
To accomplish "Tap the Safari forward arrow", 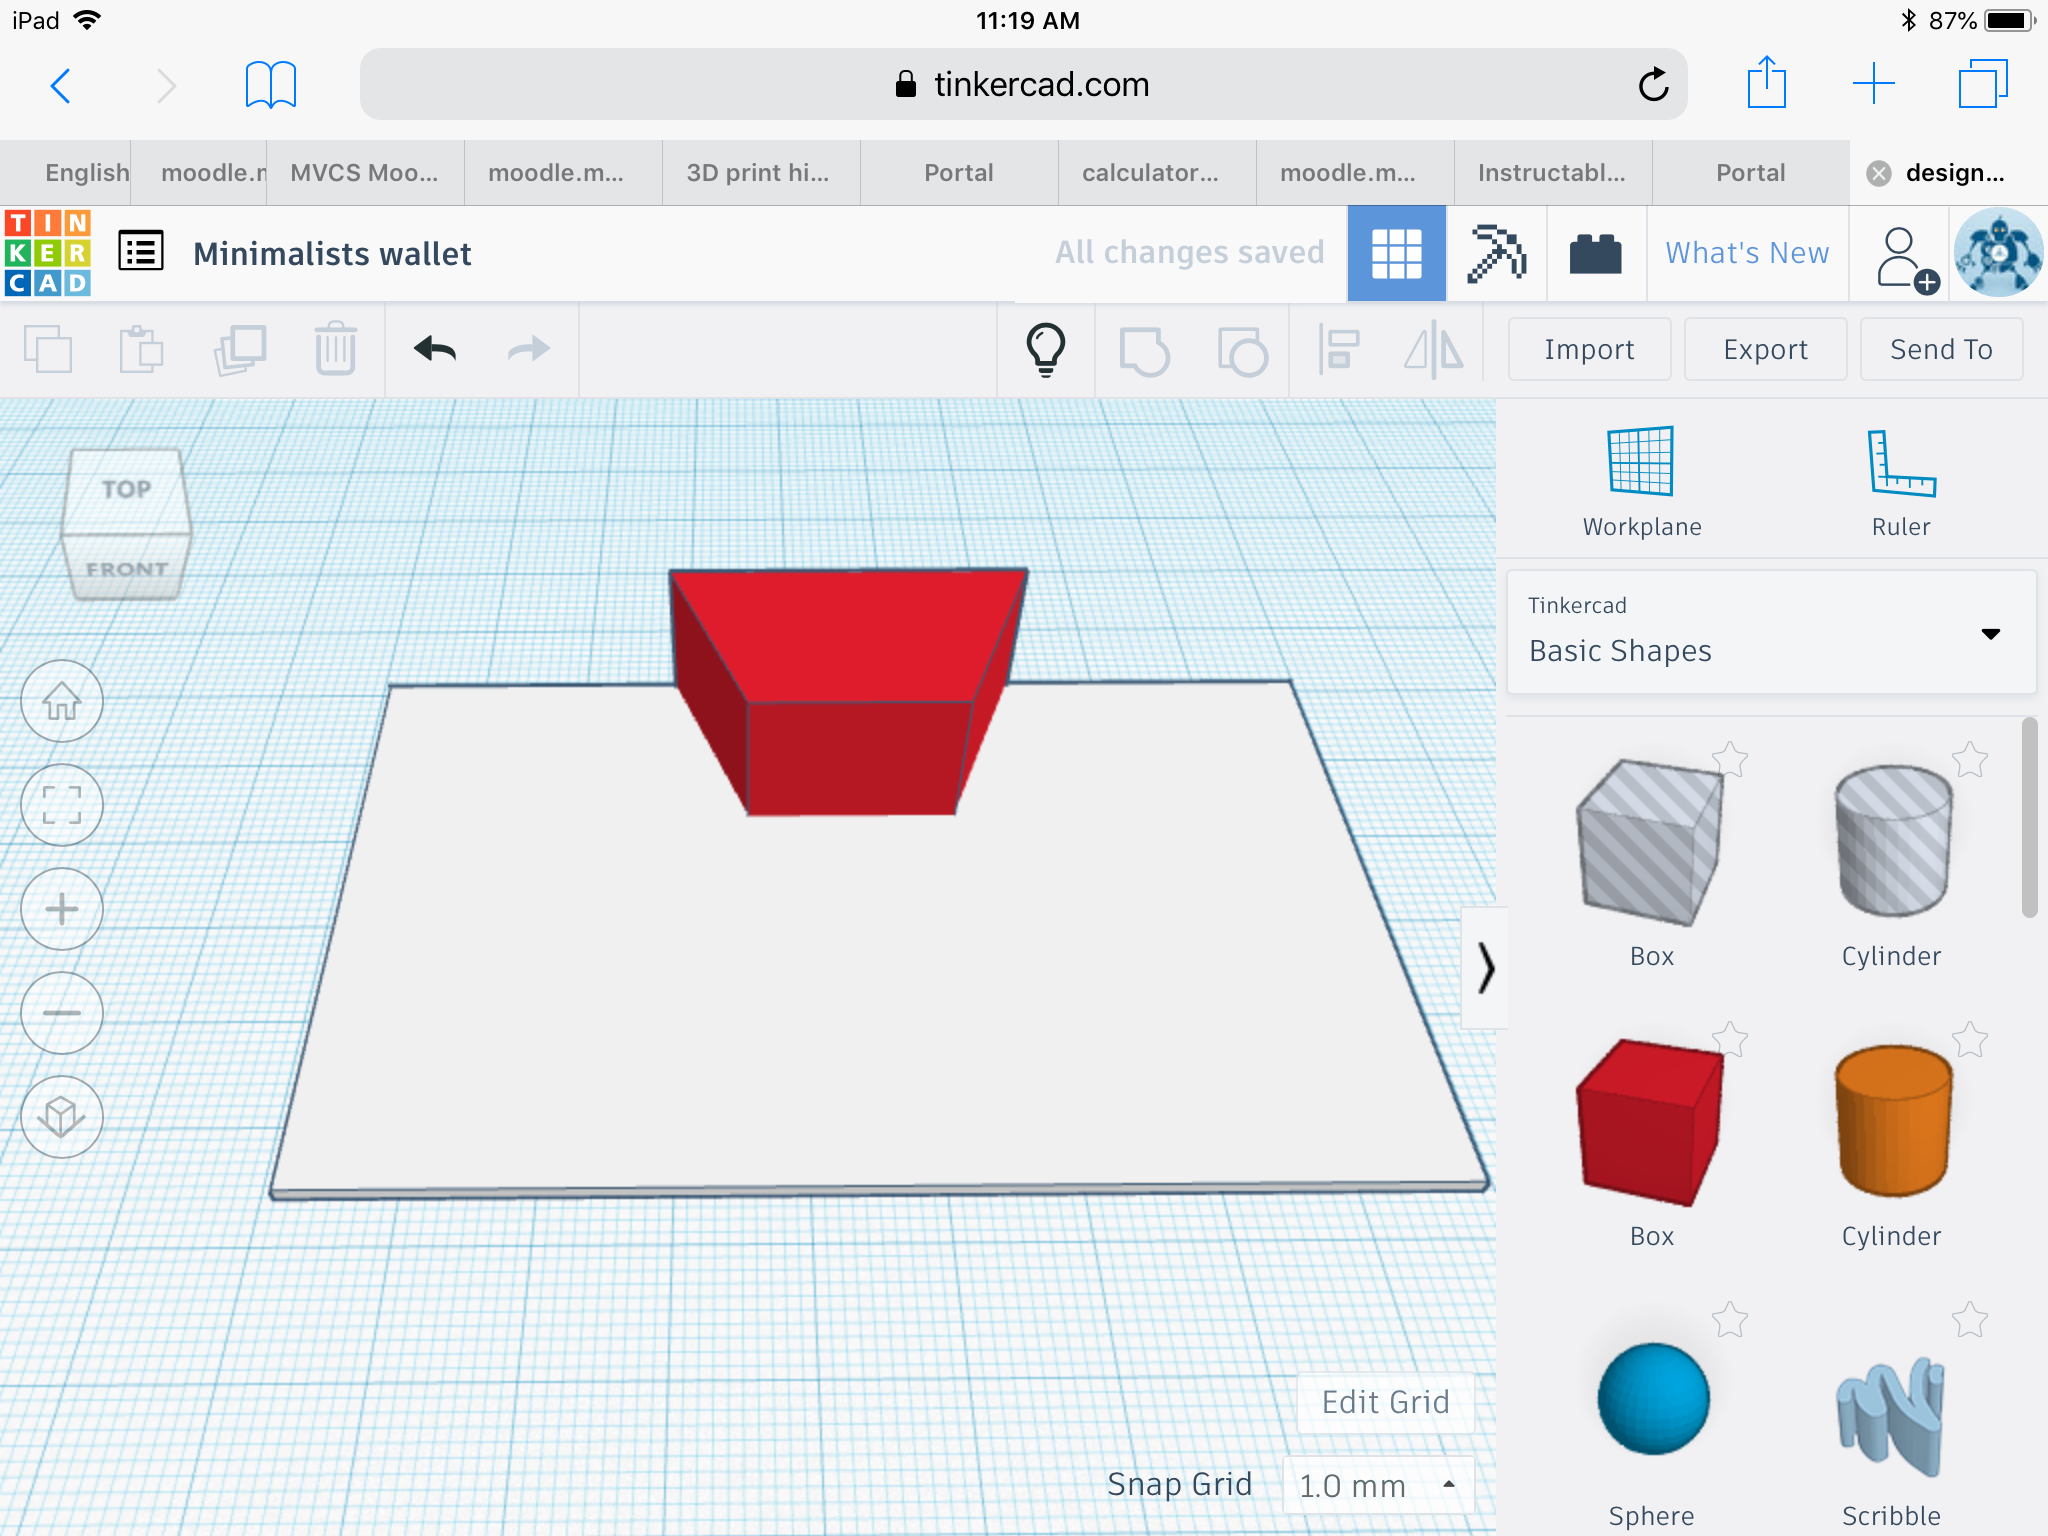I will [x=166, y=85].
